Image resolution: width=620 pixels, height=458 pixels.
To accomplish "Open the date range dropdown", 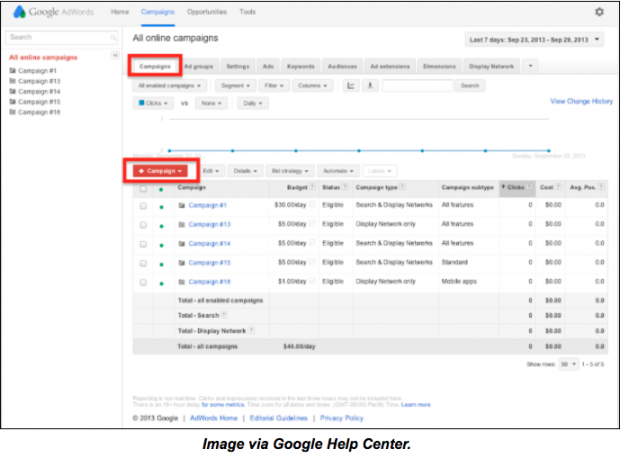I will click(534, 40).
